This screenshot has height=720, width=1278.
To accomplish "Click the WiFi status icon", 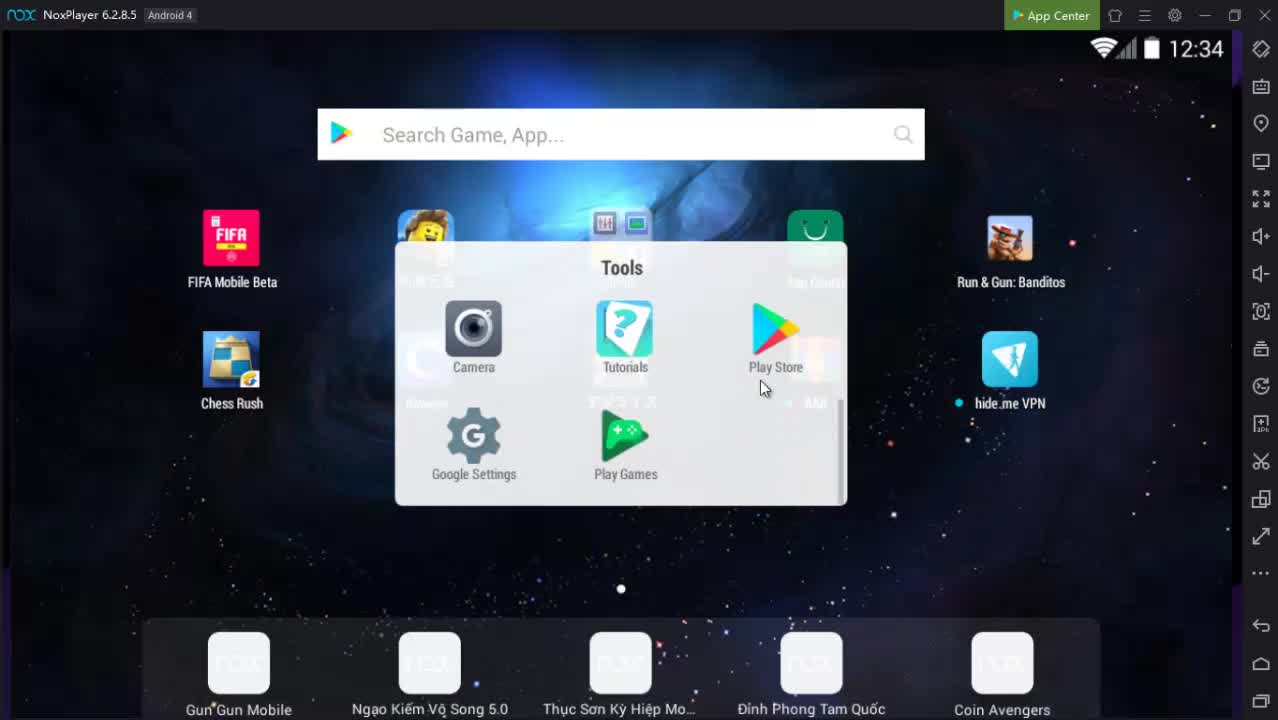I will [x=1103, y=48].
